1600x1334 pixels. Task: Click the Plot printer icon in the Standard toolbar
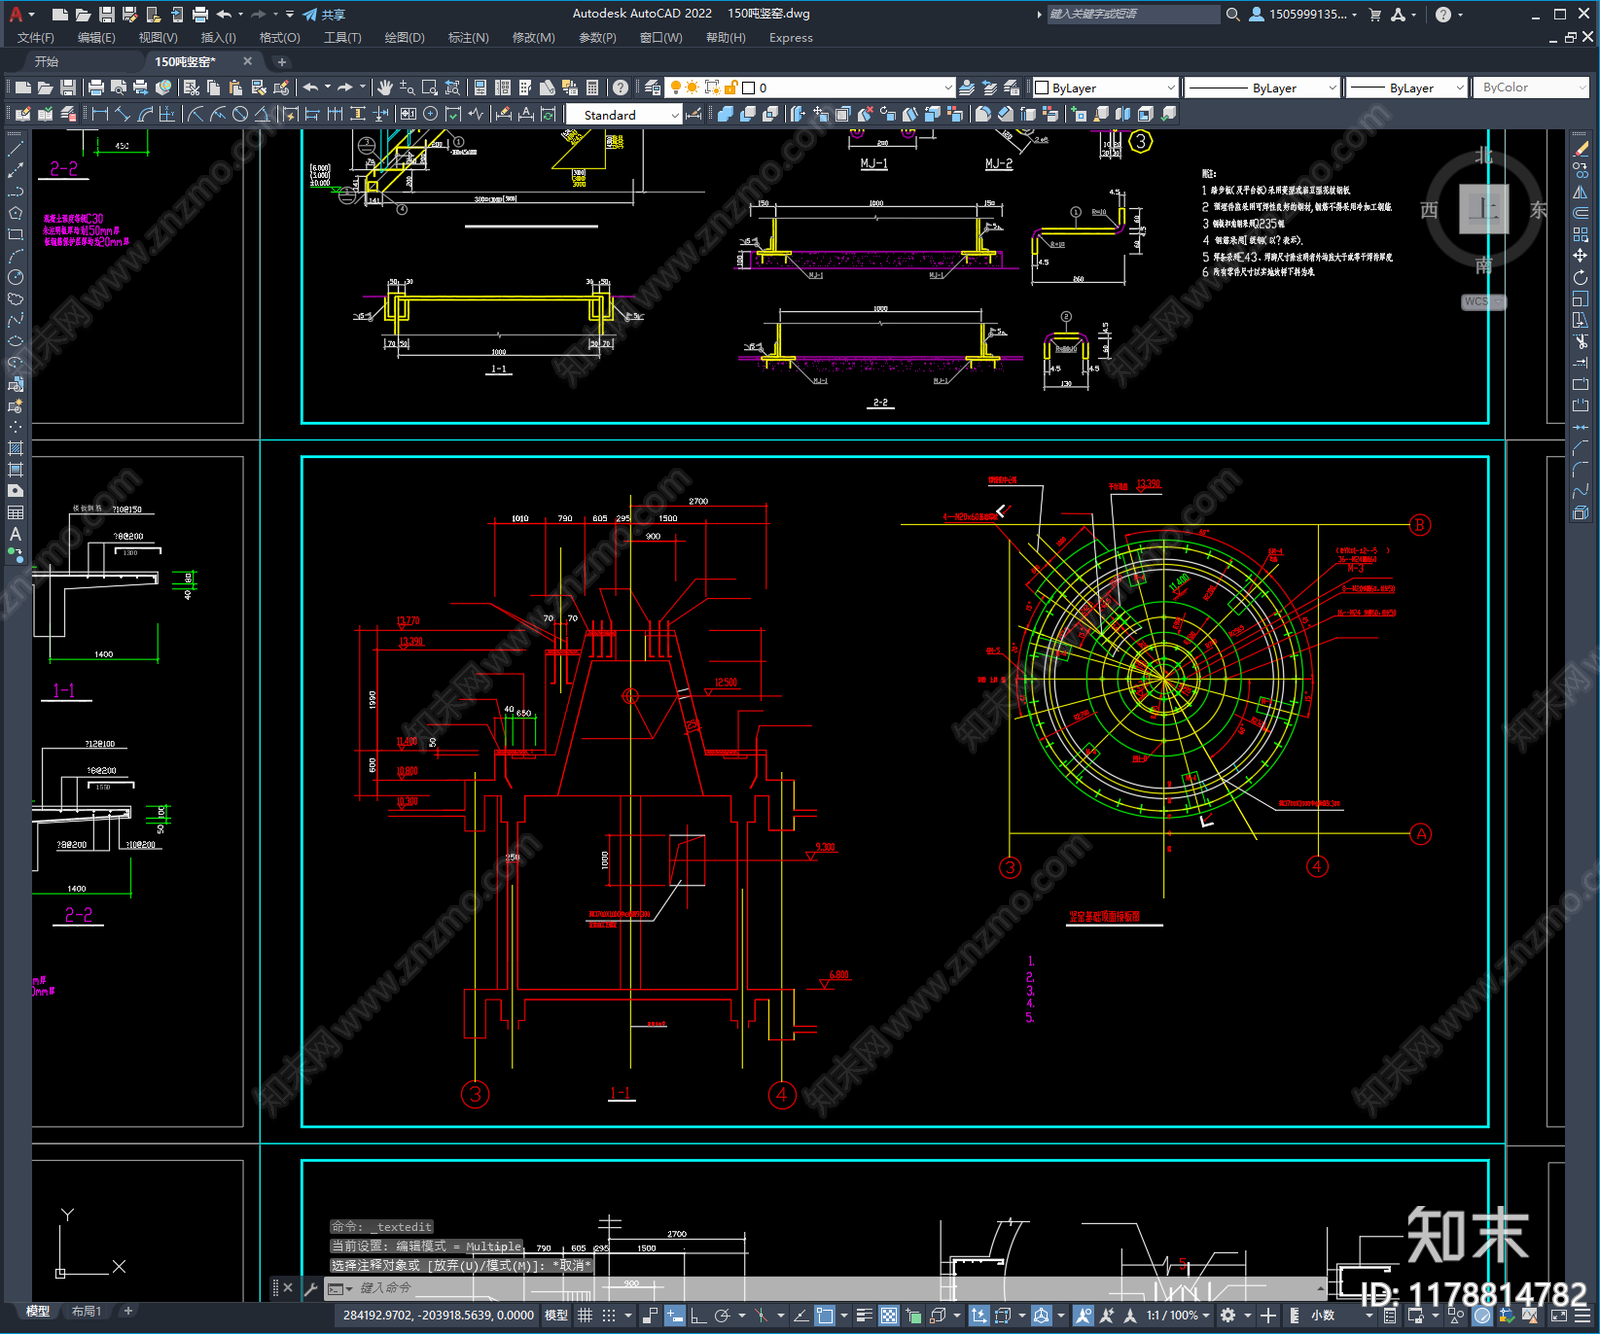click(x=96, y=88)
